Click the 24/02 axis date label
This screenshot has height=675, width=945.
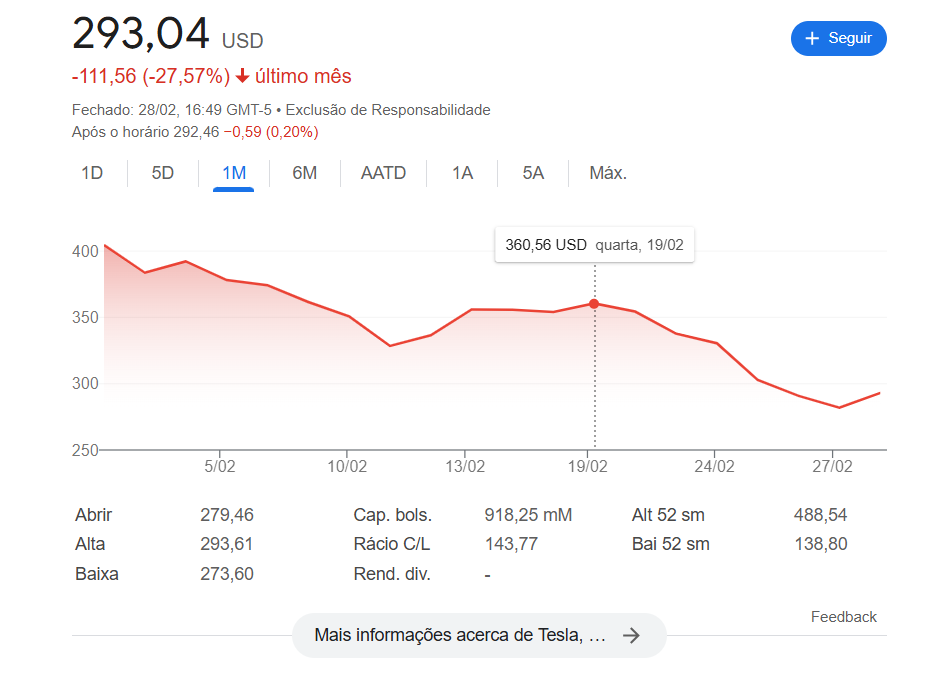714,466
